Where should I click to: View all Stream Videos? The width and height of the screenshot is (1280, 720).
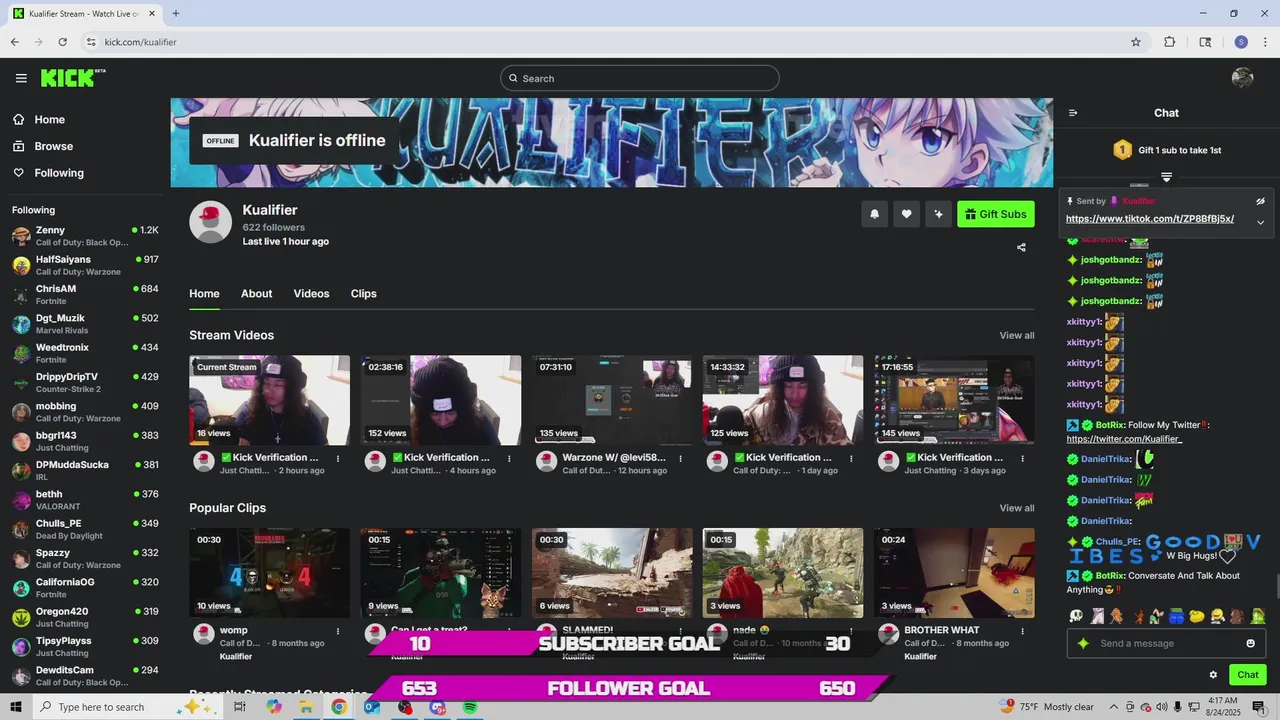point(1017,335)
